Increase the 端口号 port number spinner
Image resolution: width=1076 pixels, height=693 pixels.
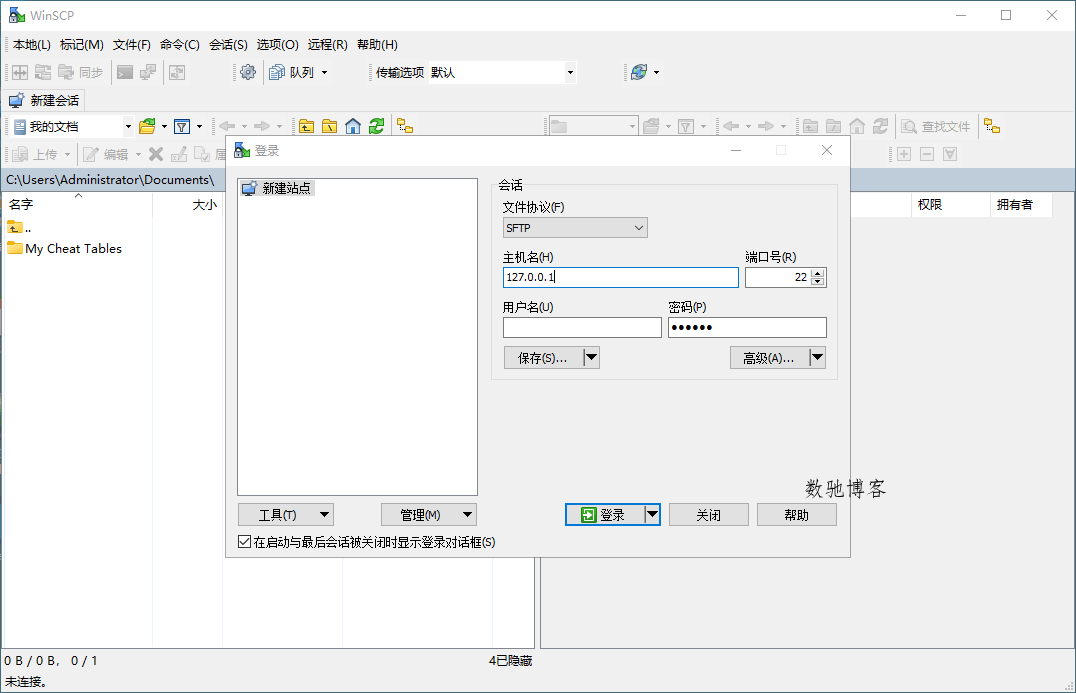817,273
